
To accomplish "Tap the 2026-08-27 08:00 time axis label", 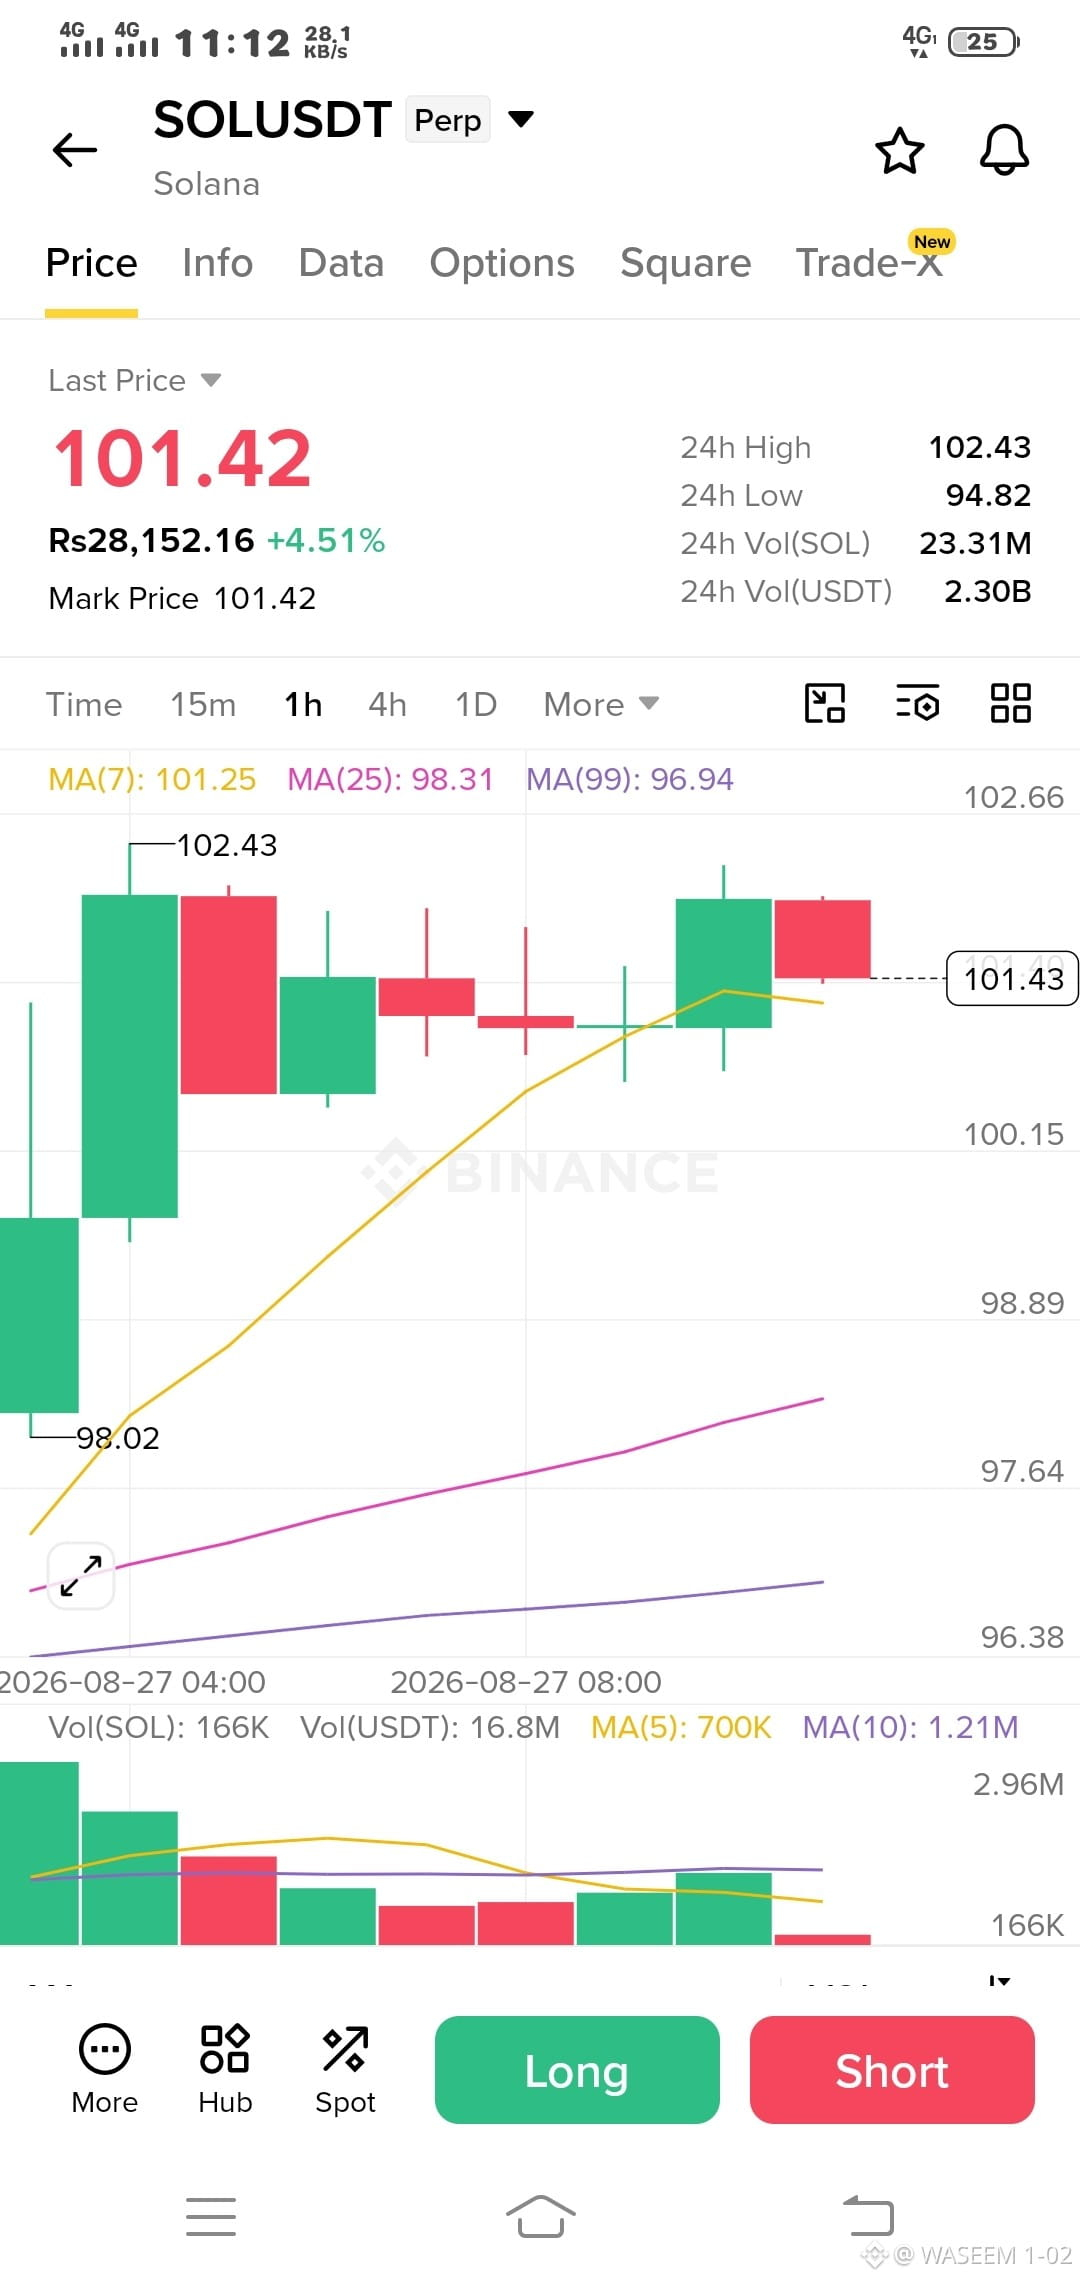I will pos(526,1682).
